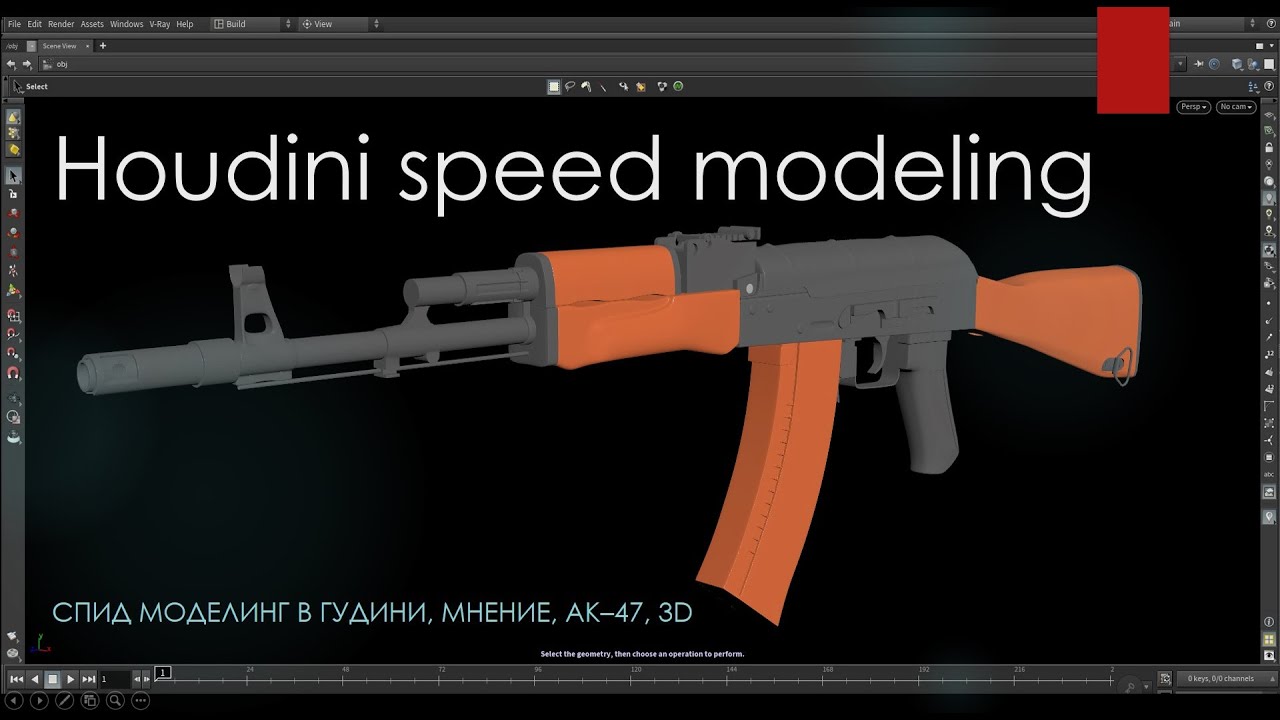Toggle the abc display option icon
The height and width of the screenshot is (720, 1280).
click(x=1270, y=475)
